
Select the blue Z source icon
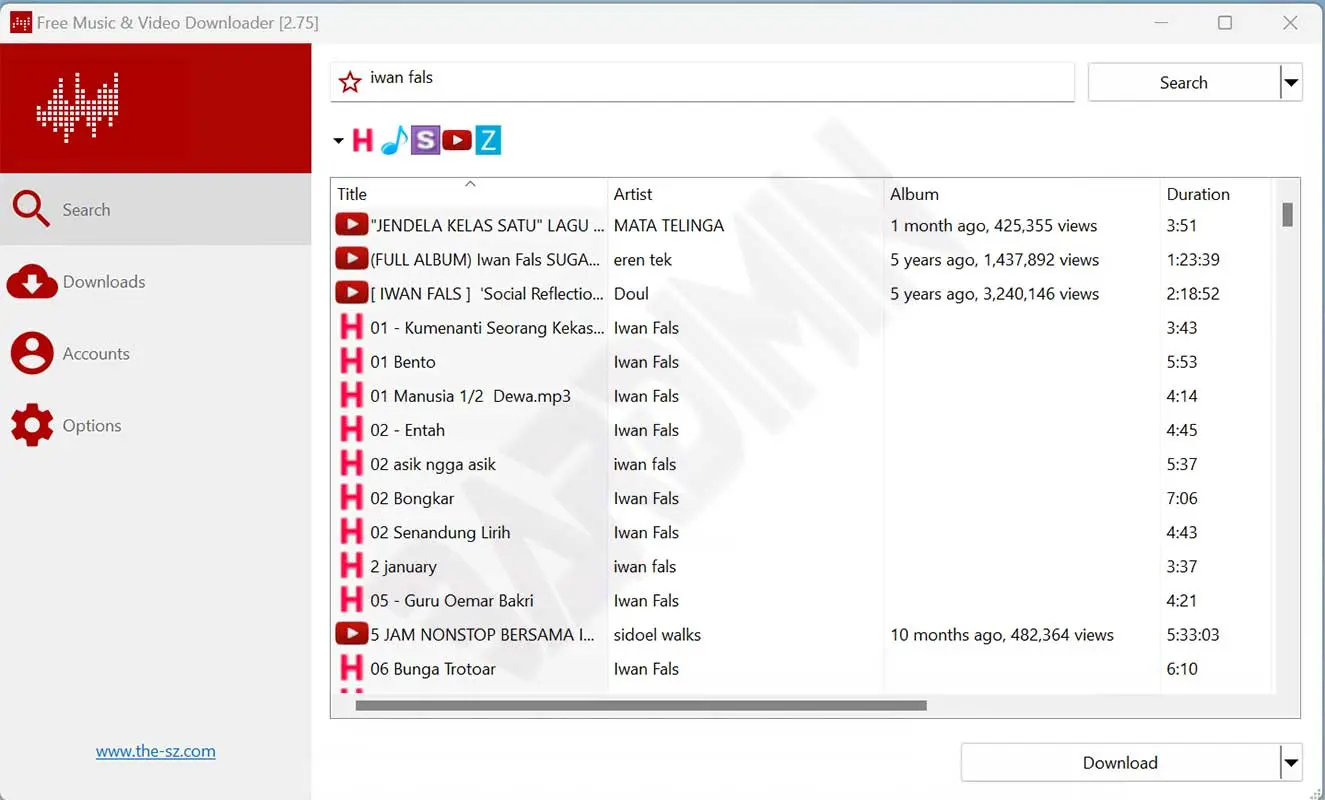tap(487, 140)
